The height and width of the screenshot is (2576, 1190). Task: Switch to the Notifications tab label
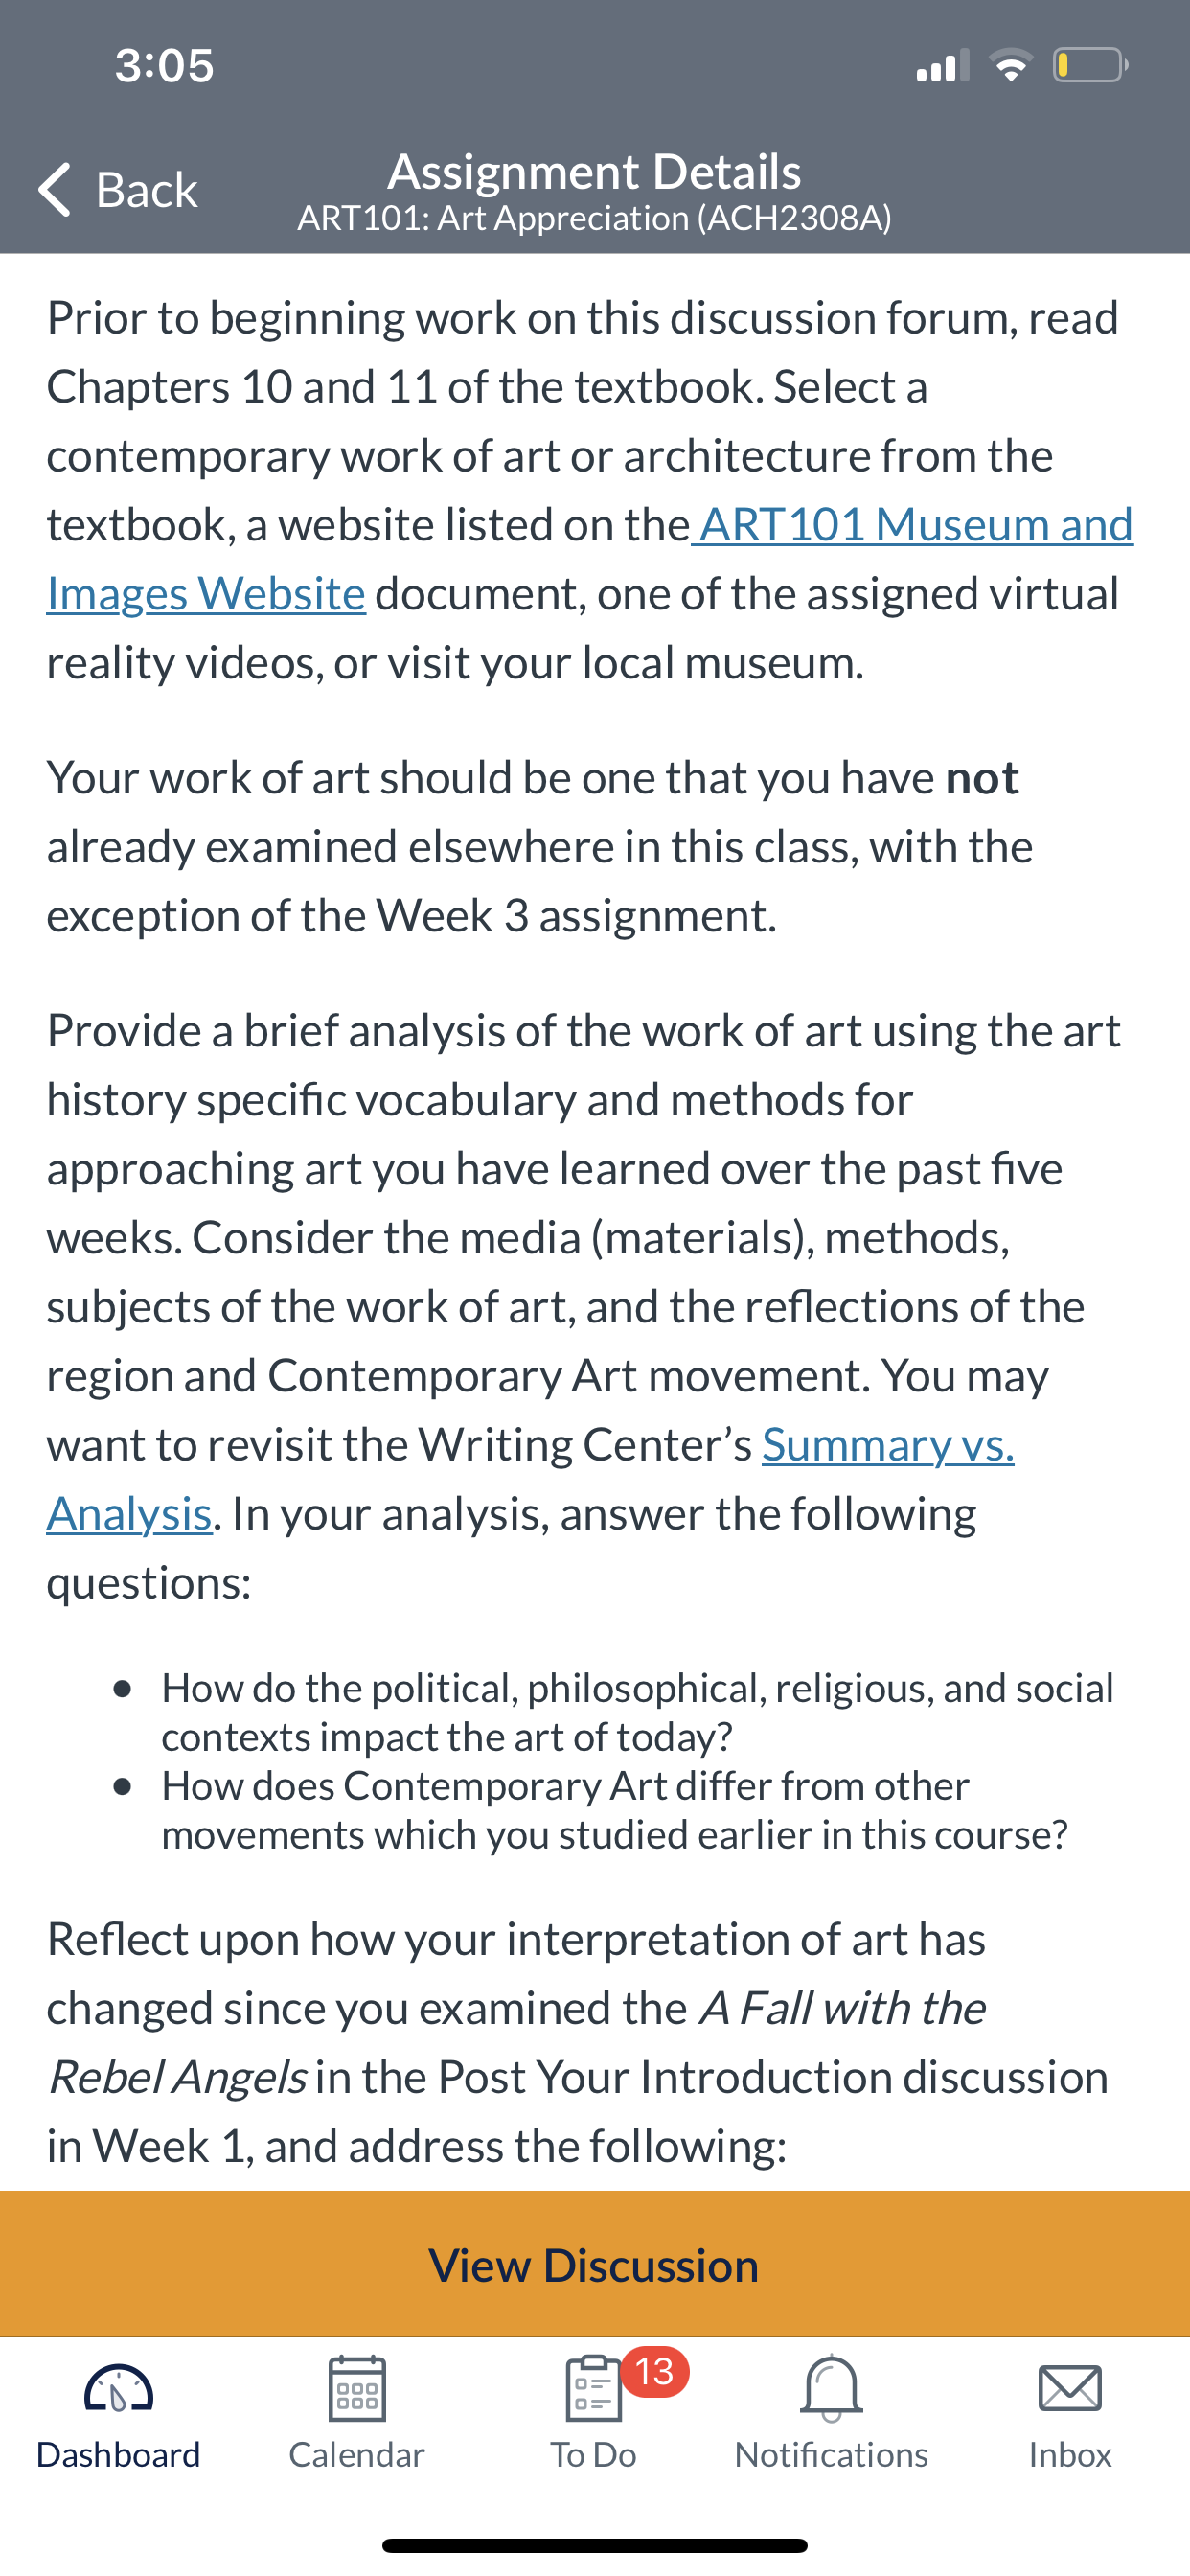tap(831, 2454)
